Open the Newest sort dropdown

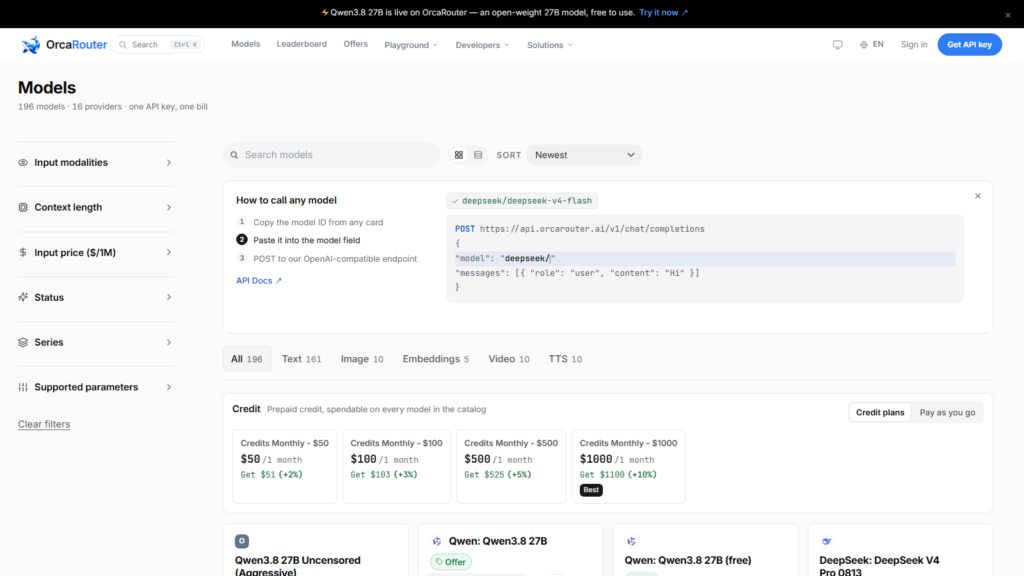[x=584, y=155]
